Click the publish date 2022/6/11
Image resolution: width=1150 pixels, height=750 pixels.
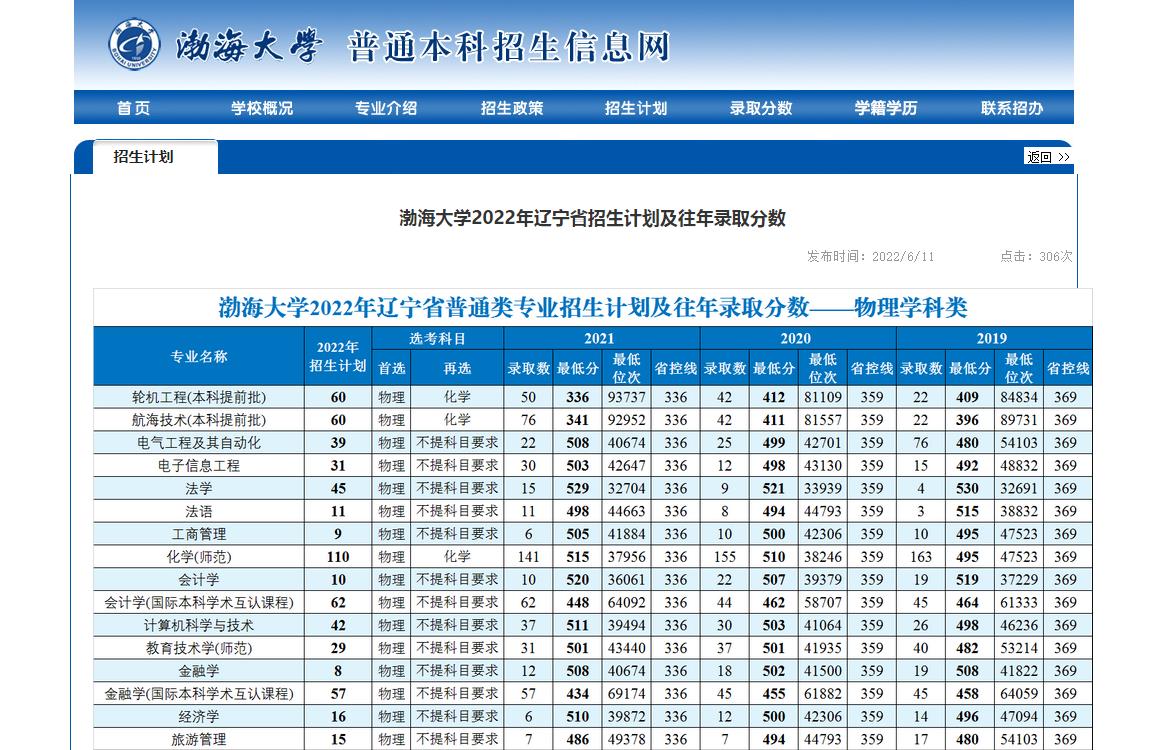point(903,256)
